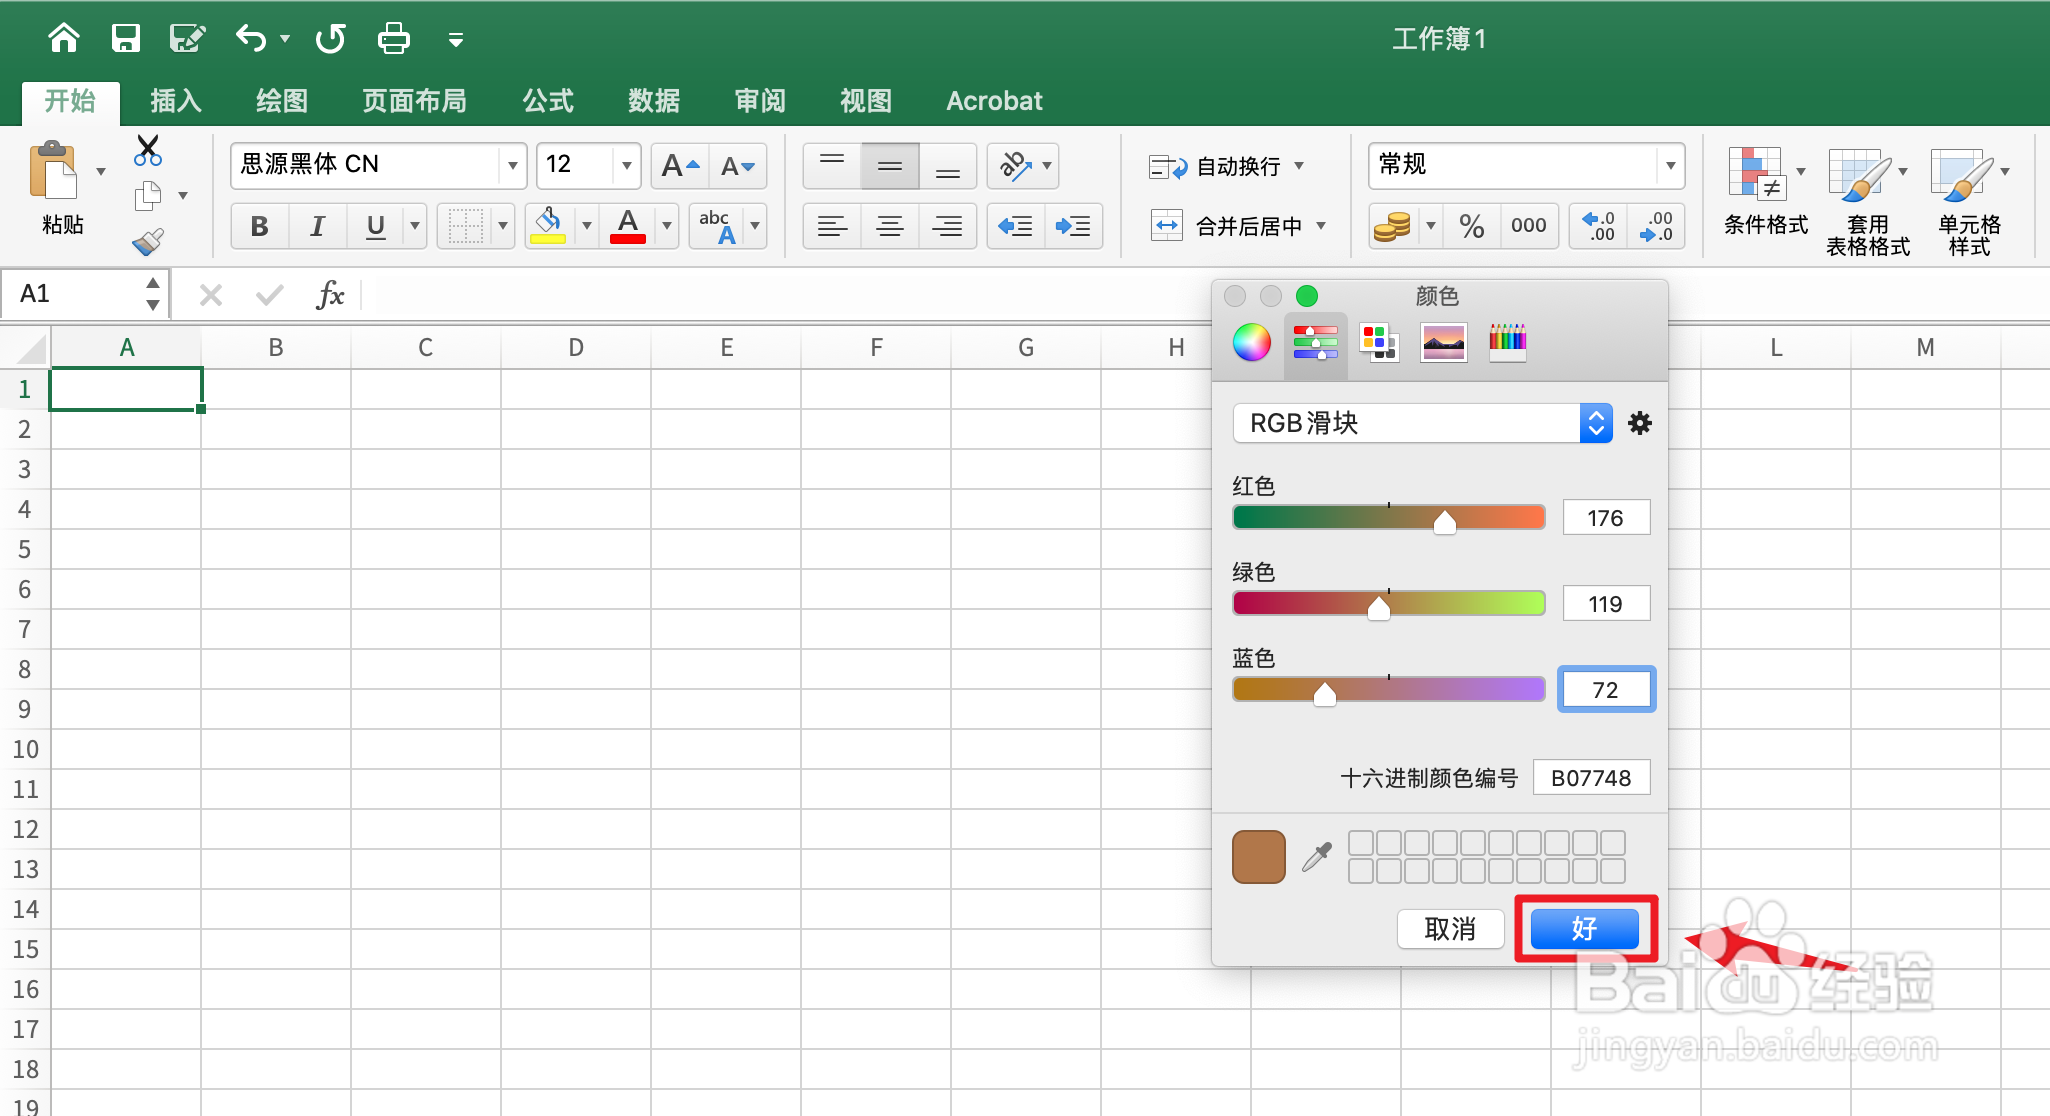Image resolution: width=2050 pixels, height=1116 pixels.
Task: Toggle center horizontal alignment
Action: (889, 226)
